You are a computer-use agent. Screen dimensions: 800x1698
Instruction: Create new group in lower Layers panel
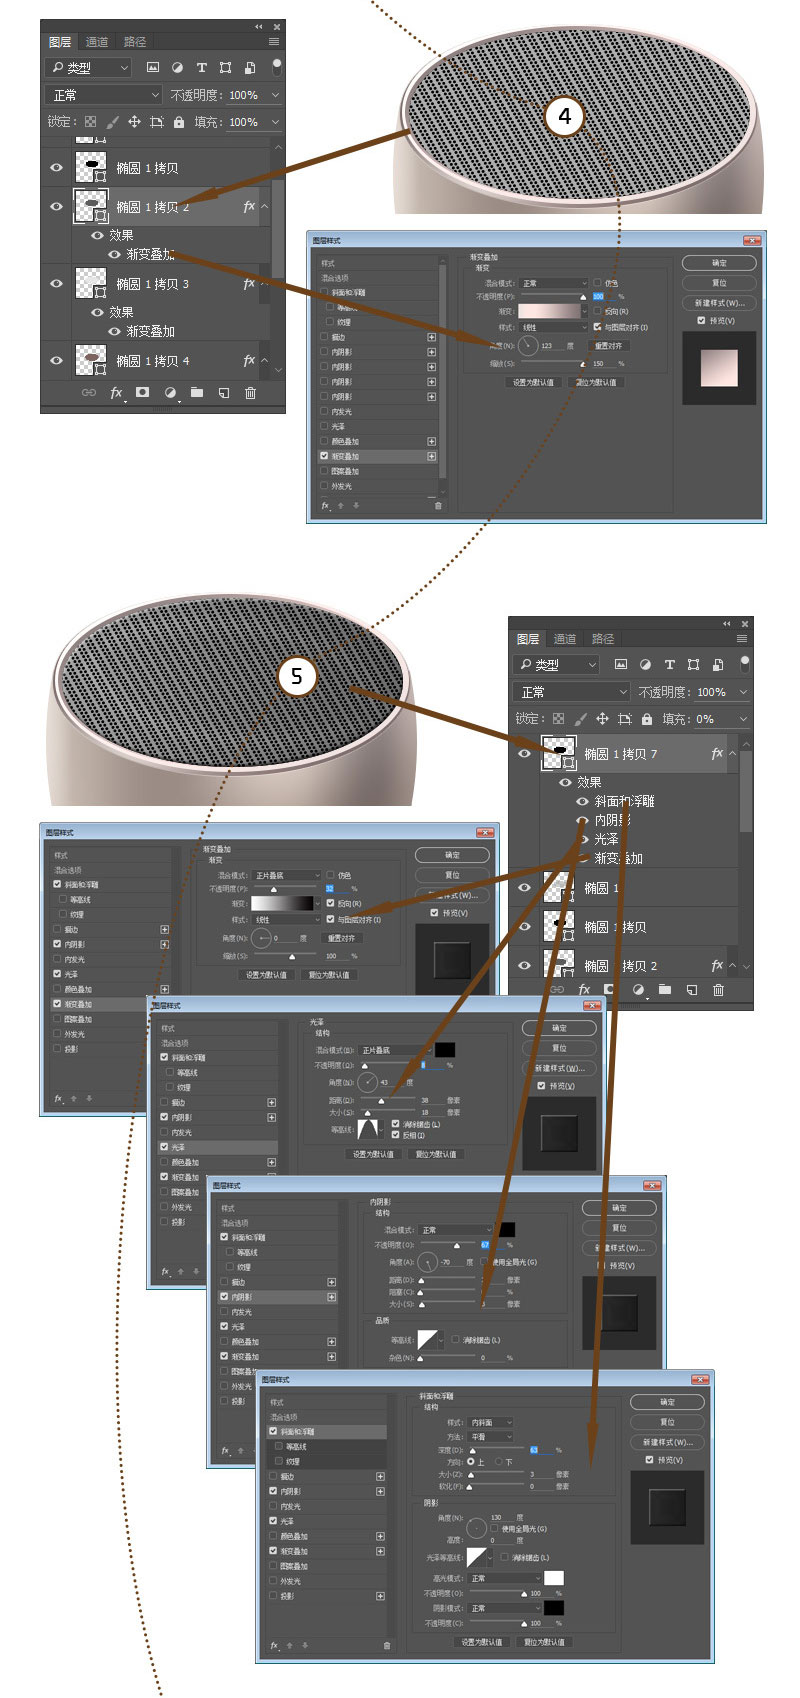click(x=665, y=990)
